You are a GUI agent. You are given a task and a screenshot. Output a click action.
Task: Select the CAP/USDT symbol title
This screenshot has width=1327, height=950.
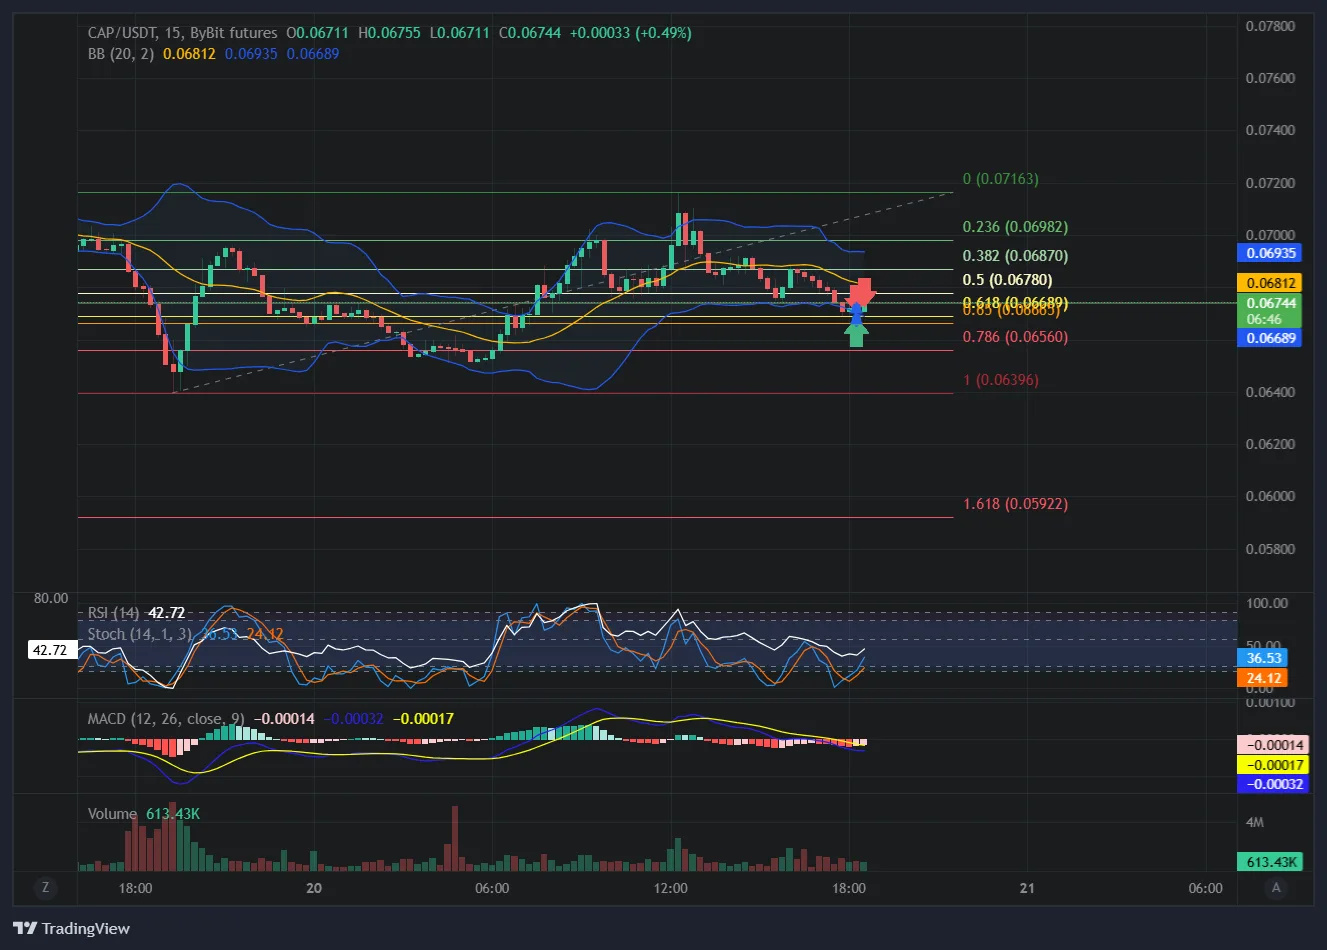pos(121,33)
